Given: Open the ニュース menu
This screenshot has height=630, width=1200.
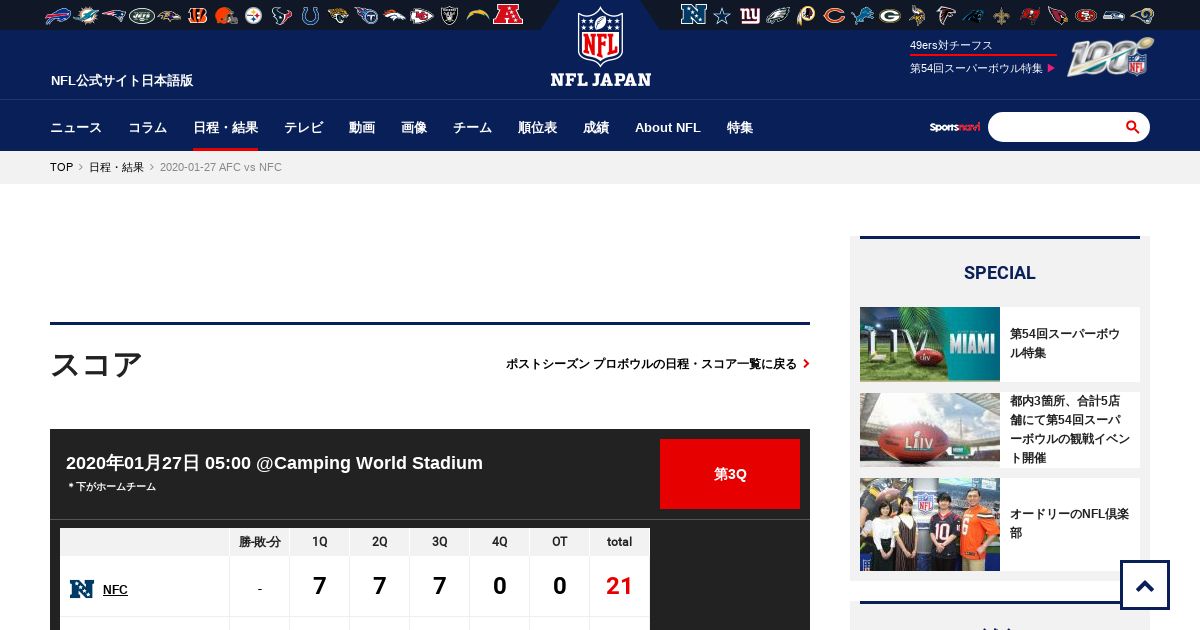Looking at the screenshot, I should (76, 127).
